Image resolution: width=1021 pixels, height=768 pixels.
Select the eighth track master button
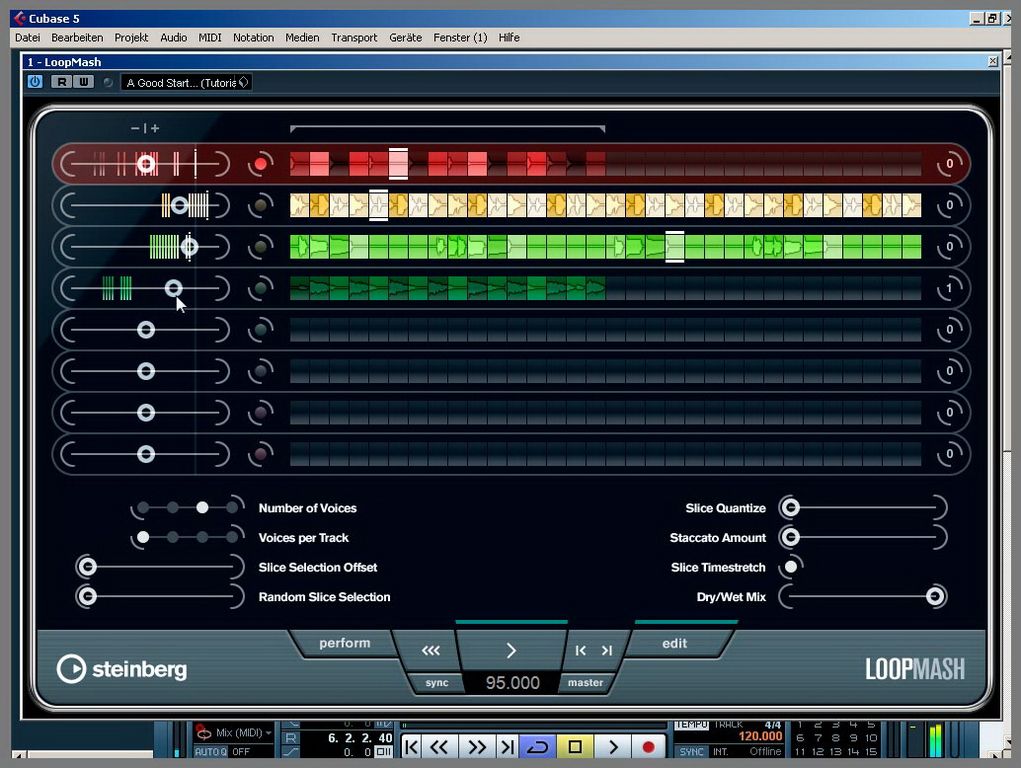[260, 454]
